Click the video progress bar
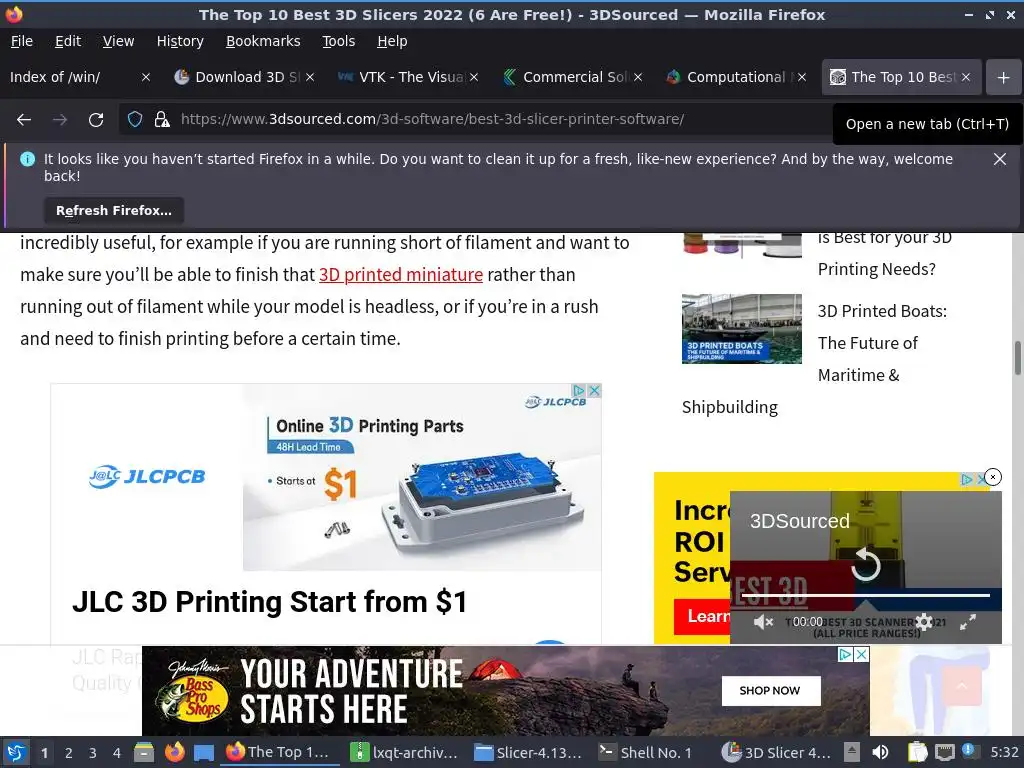Viewport: 1024px width, 768px height. pyautogui.click(x=866, y=596)
